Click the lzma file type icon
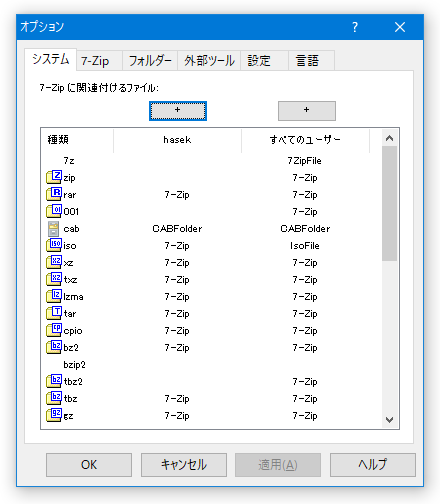The width and height of the screenshot is (440, 504). pyautogui.click(x=54, y=296)
